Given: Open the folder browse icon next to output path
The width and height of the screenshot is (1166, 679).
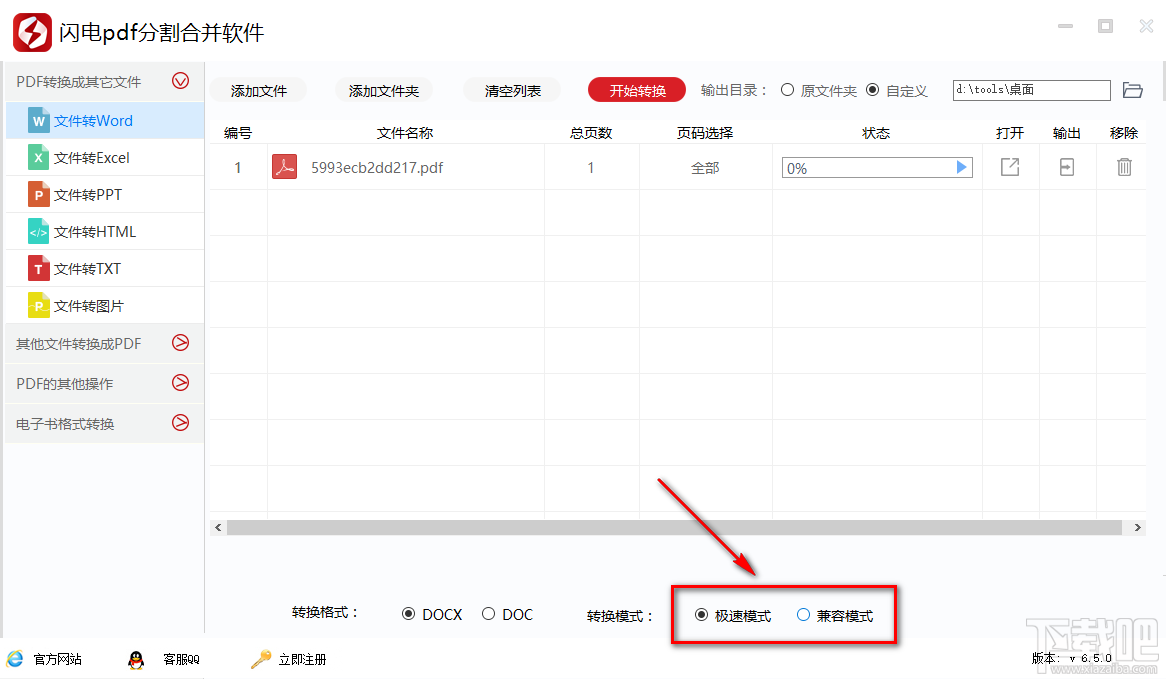Looking at the screenshot, I should point(1132,89).
